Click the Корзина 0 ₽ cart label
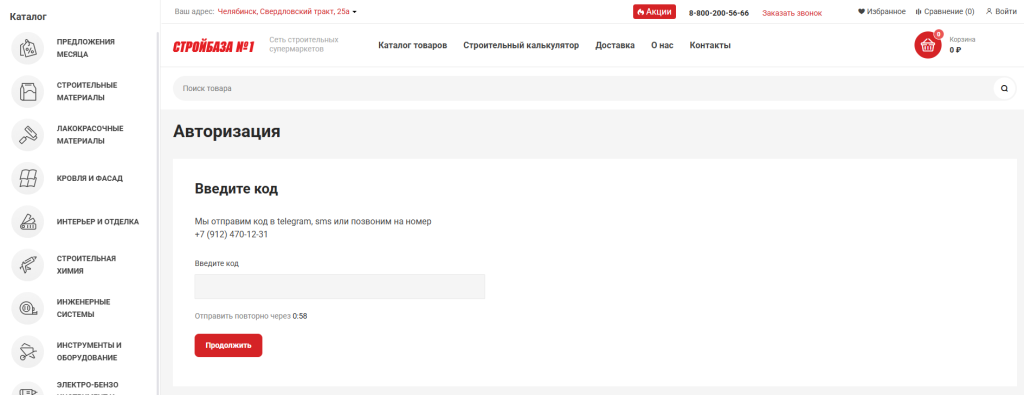This screenshot has height=395, width=1024. click(x=962, y=44)
